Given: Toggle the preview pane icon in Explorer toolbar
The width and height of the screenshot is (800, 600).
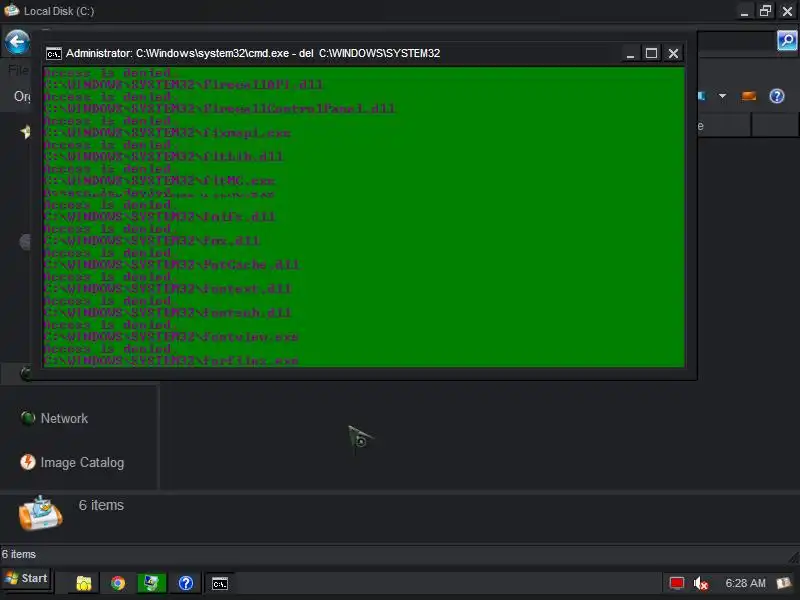Looking at the screenshot, I should (748, 96).
